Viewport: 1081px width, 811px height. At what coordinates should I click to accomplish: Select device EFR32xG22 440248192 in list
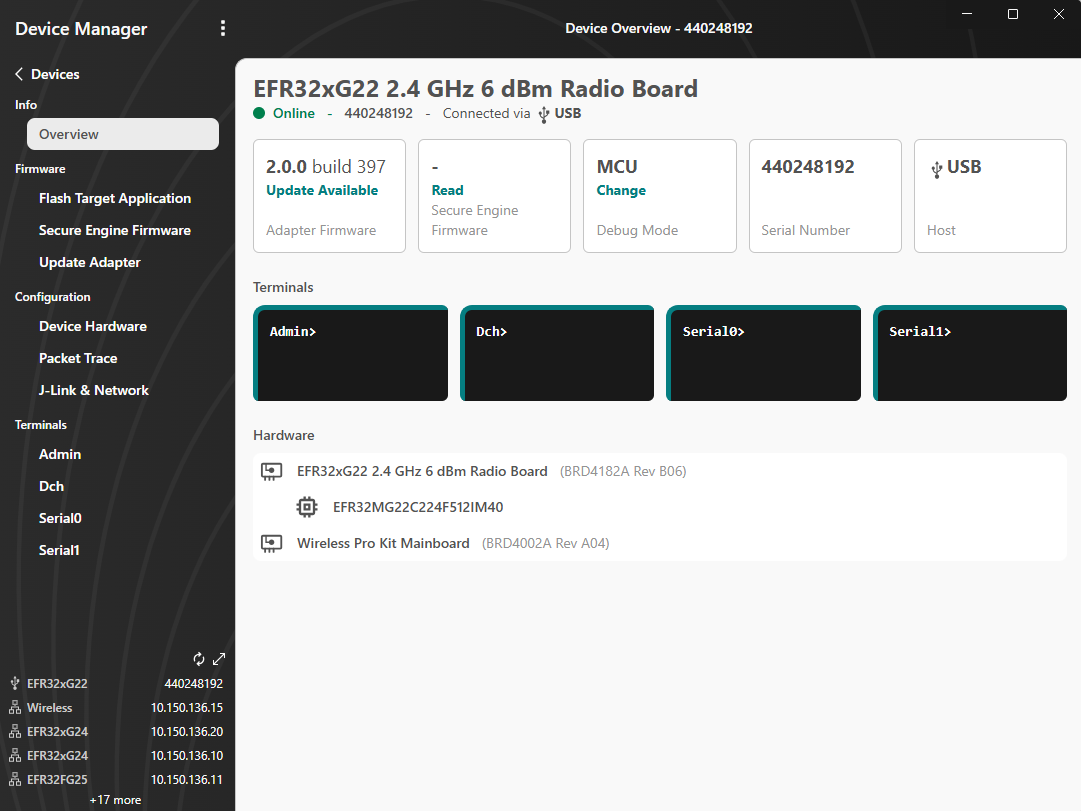(x=117, y=683)
